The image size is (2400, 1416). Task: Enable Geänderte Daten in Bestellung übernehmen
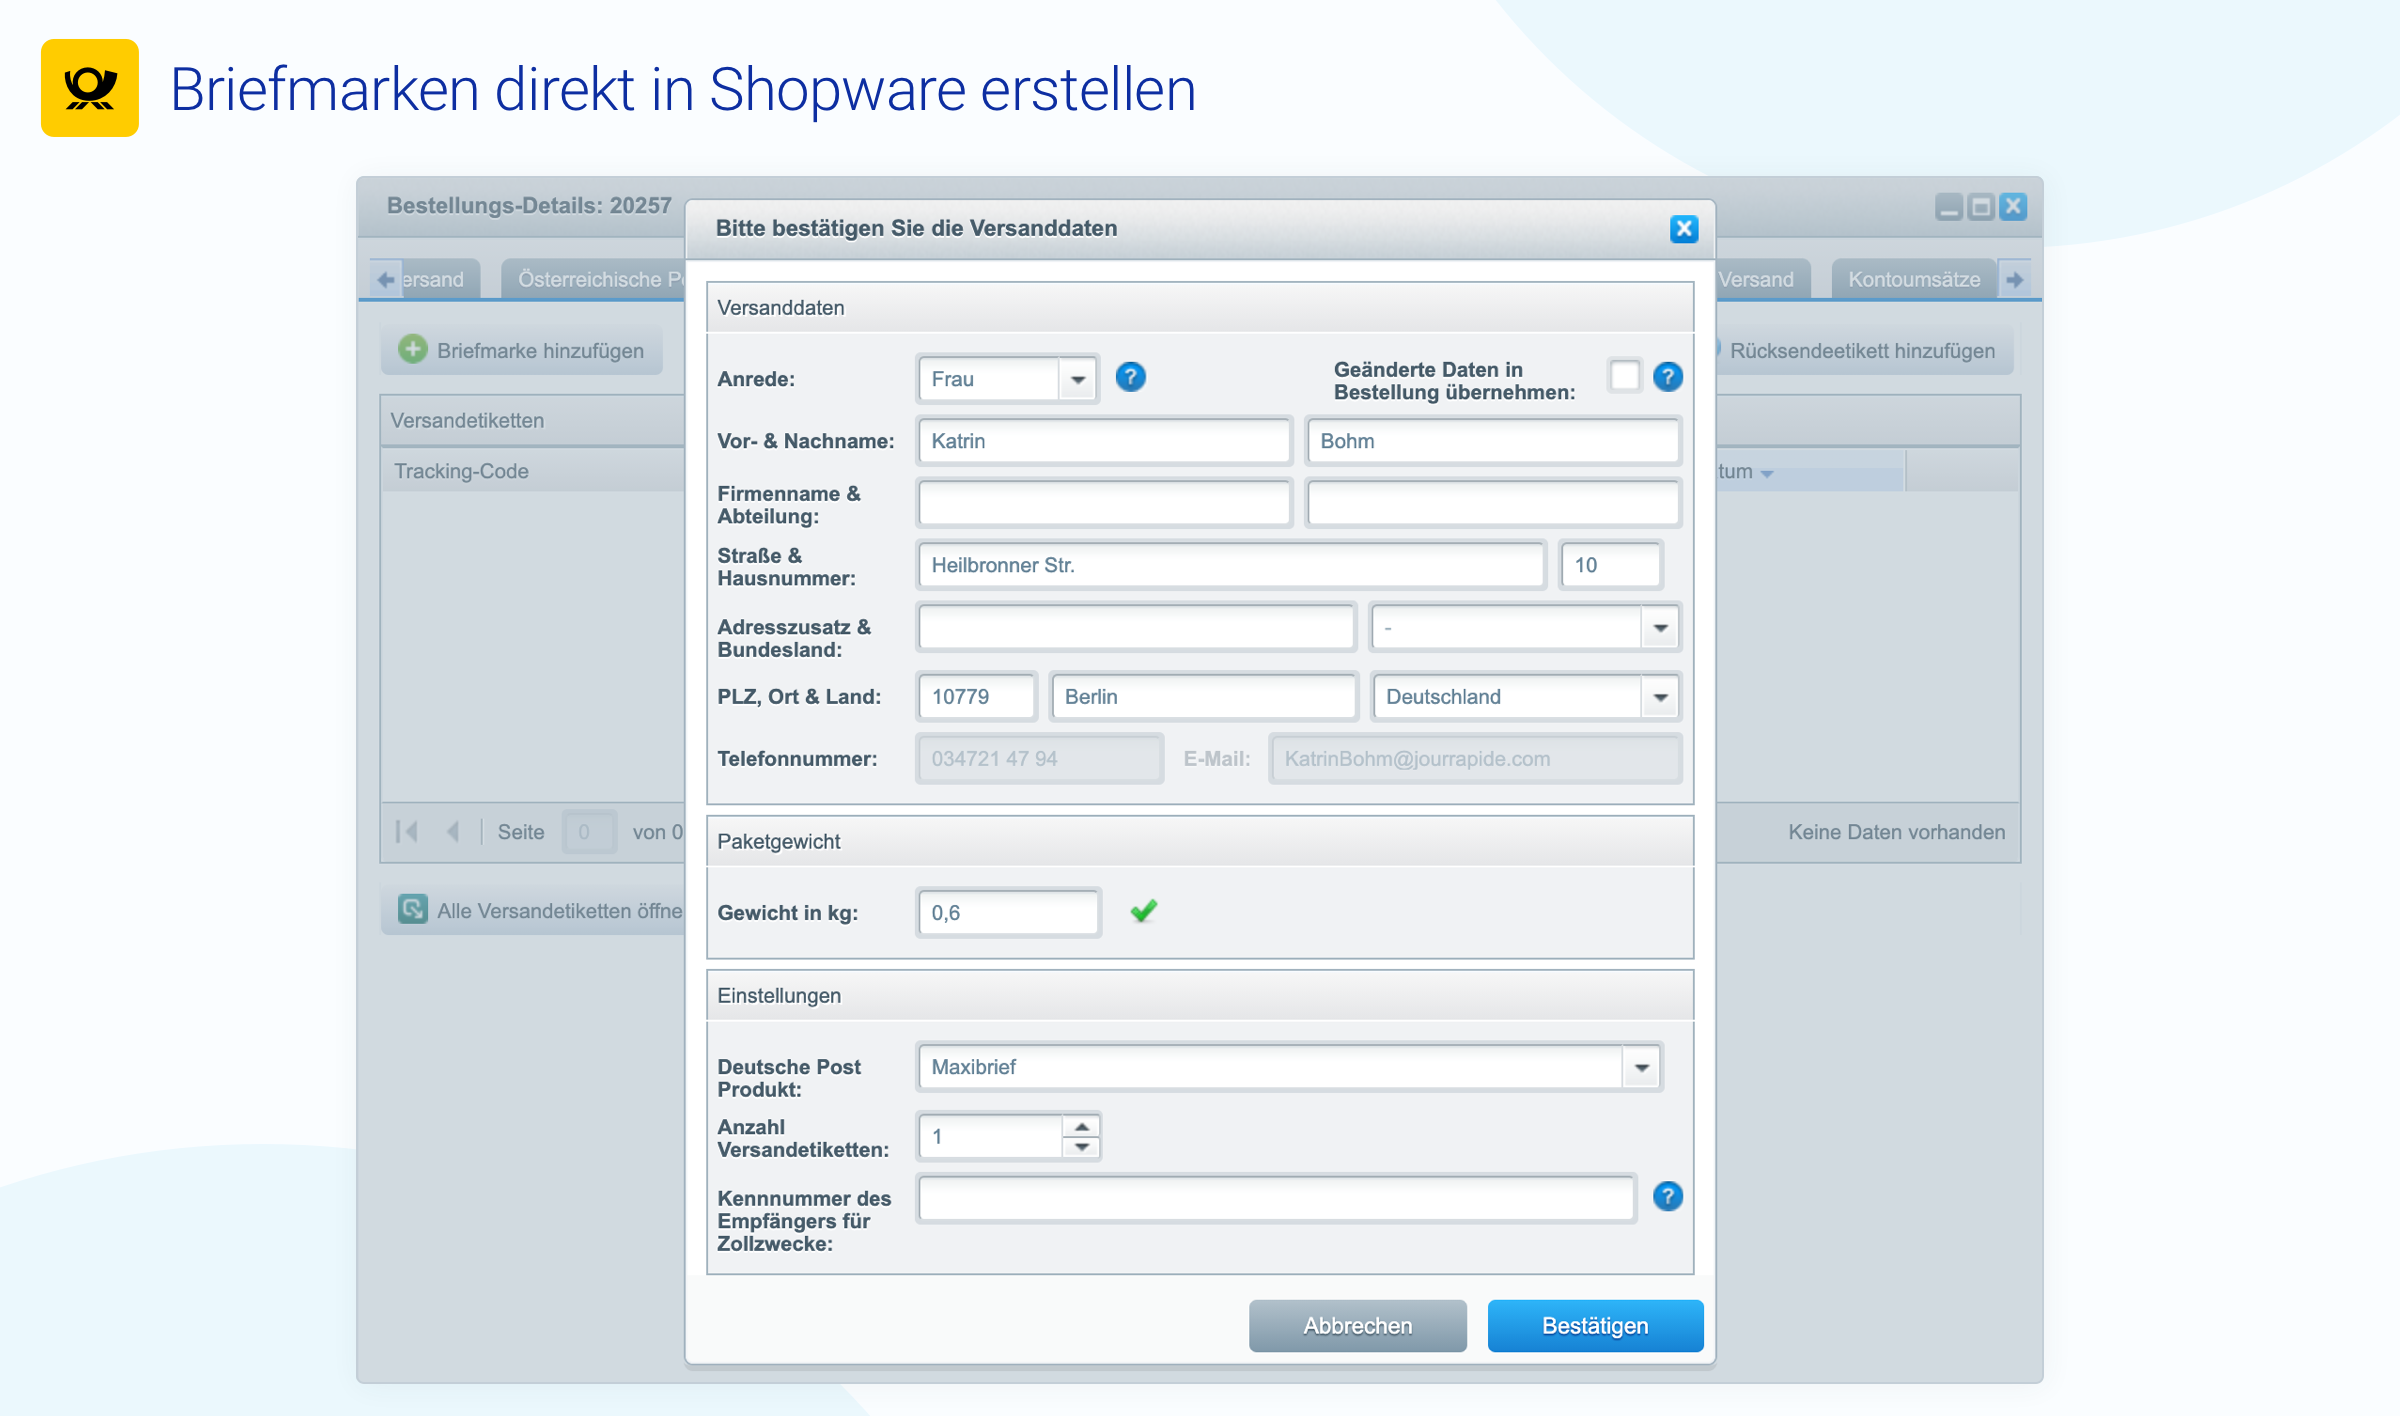click(1624, 377)
